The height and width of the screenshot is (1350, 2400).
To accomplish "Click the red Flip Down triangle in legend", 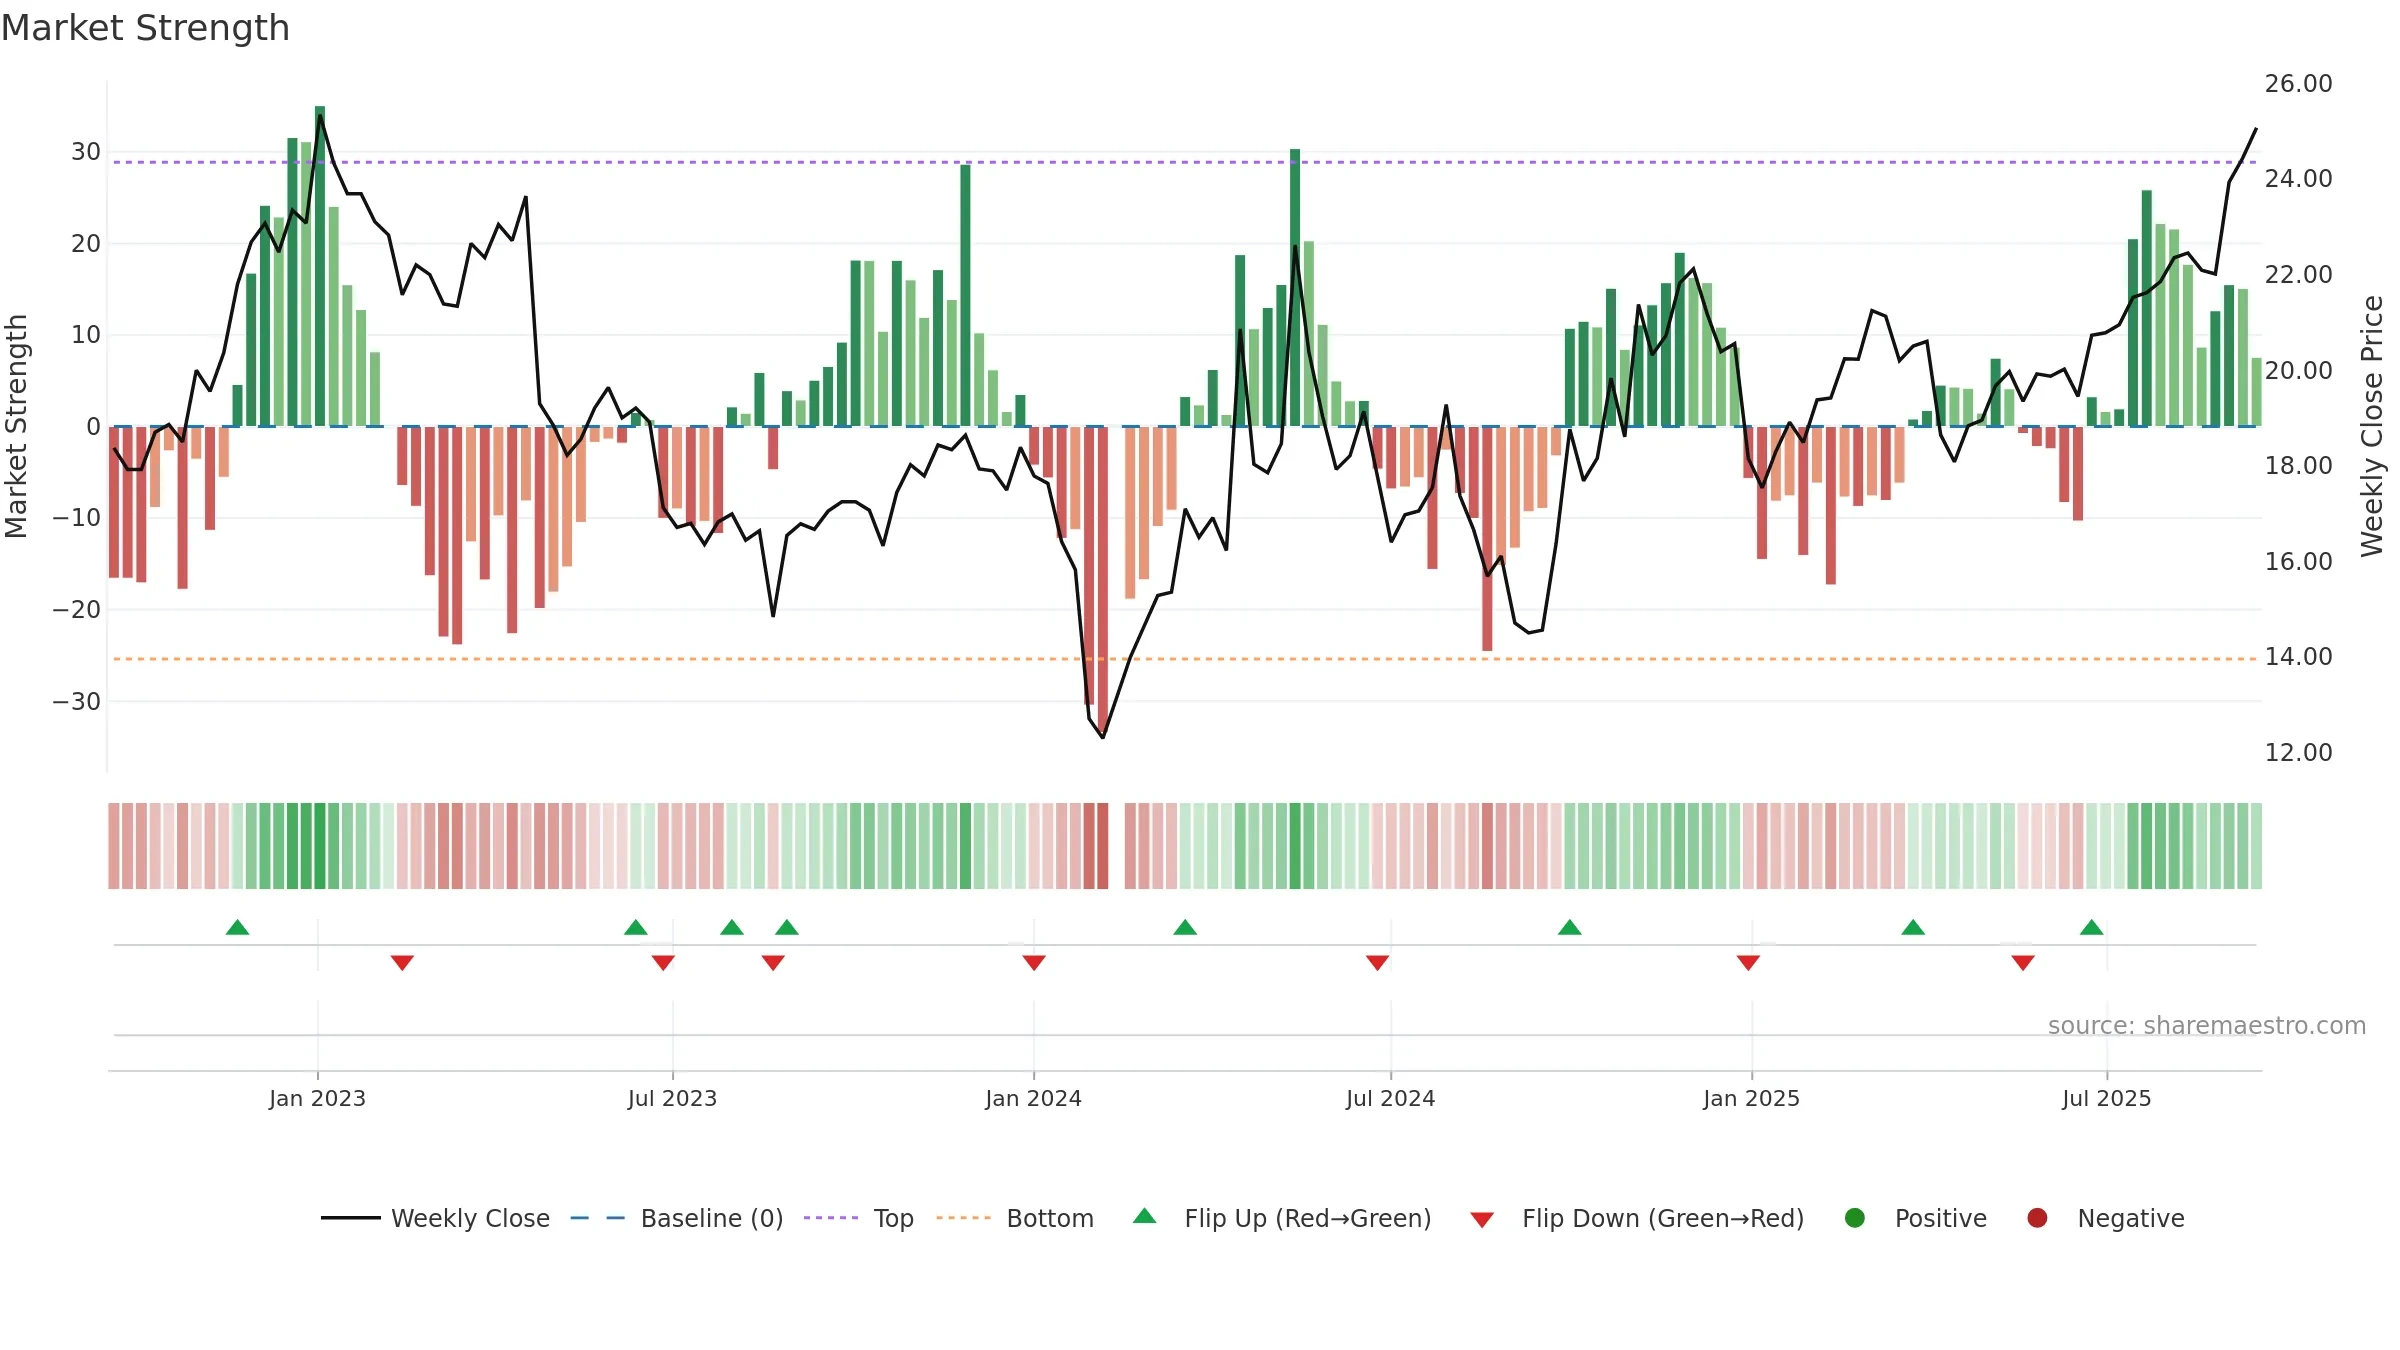I will coord(1482,1220).
